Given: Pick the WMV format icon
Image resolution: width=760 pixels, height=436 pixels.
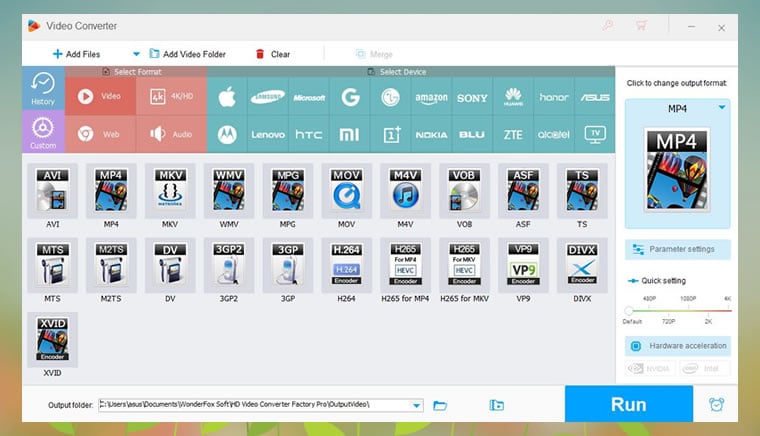Looking at the screenshot, I should click(229, 190).
